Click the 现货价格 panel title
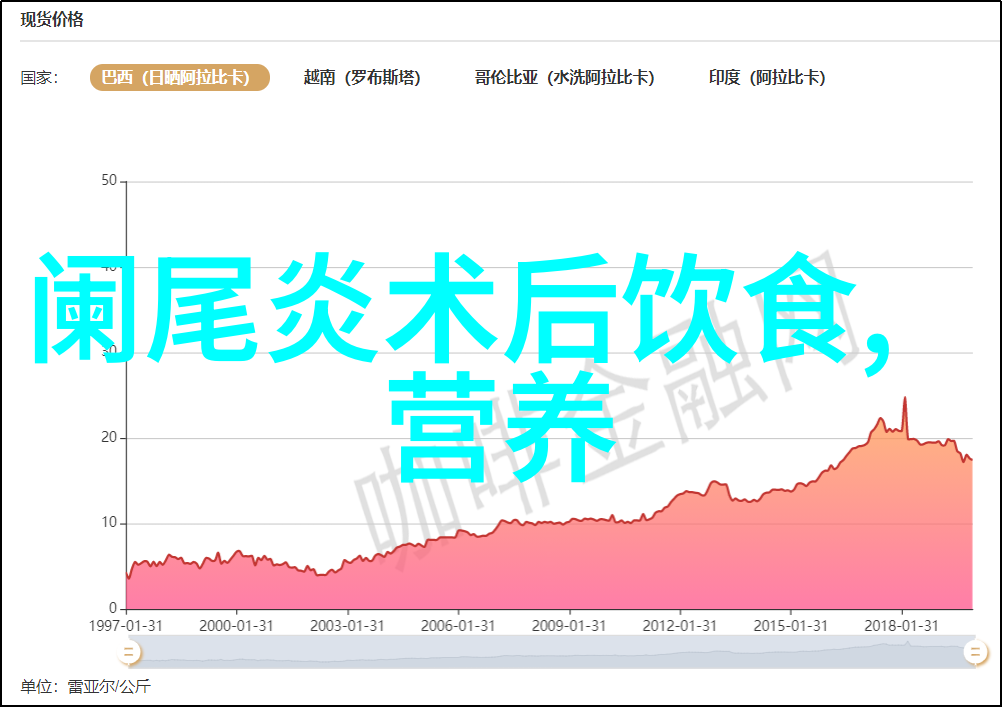The image size is (1002, 707). [x=53, y=20]
